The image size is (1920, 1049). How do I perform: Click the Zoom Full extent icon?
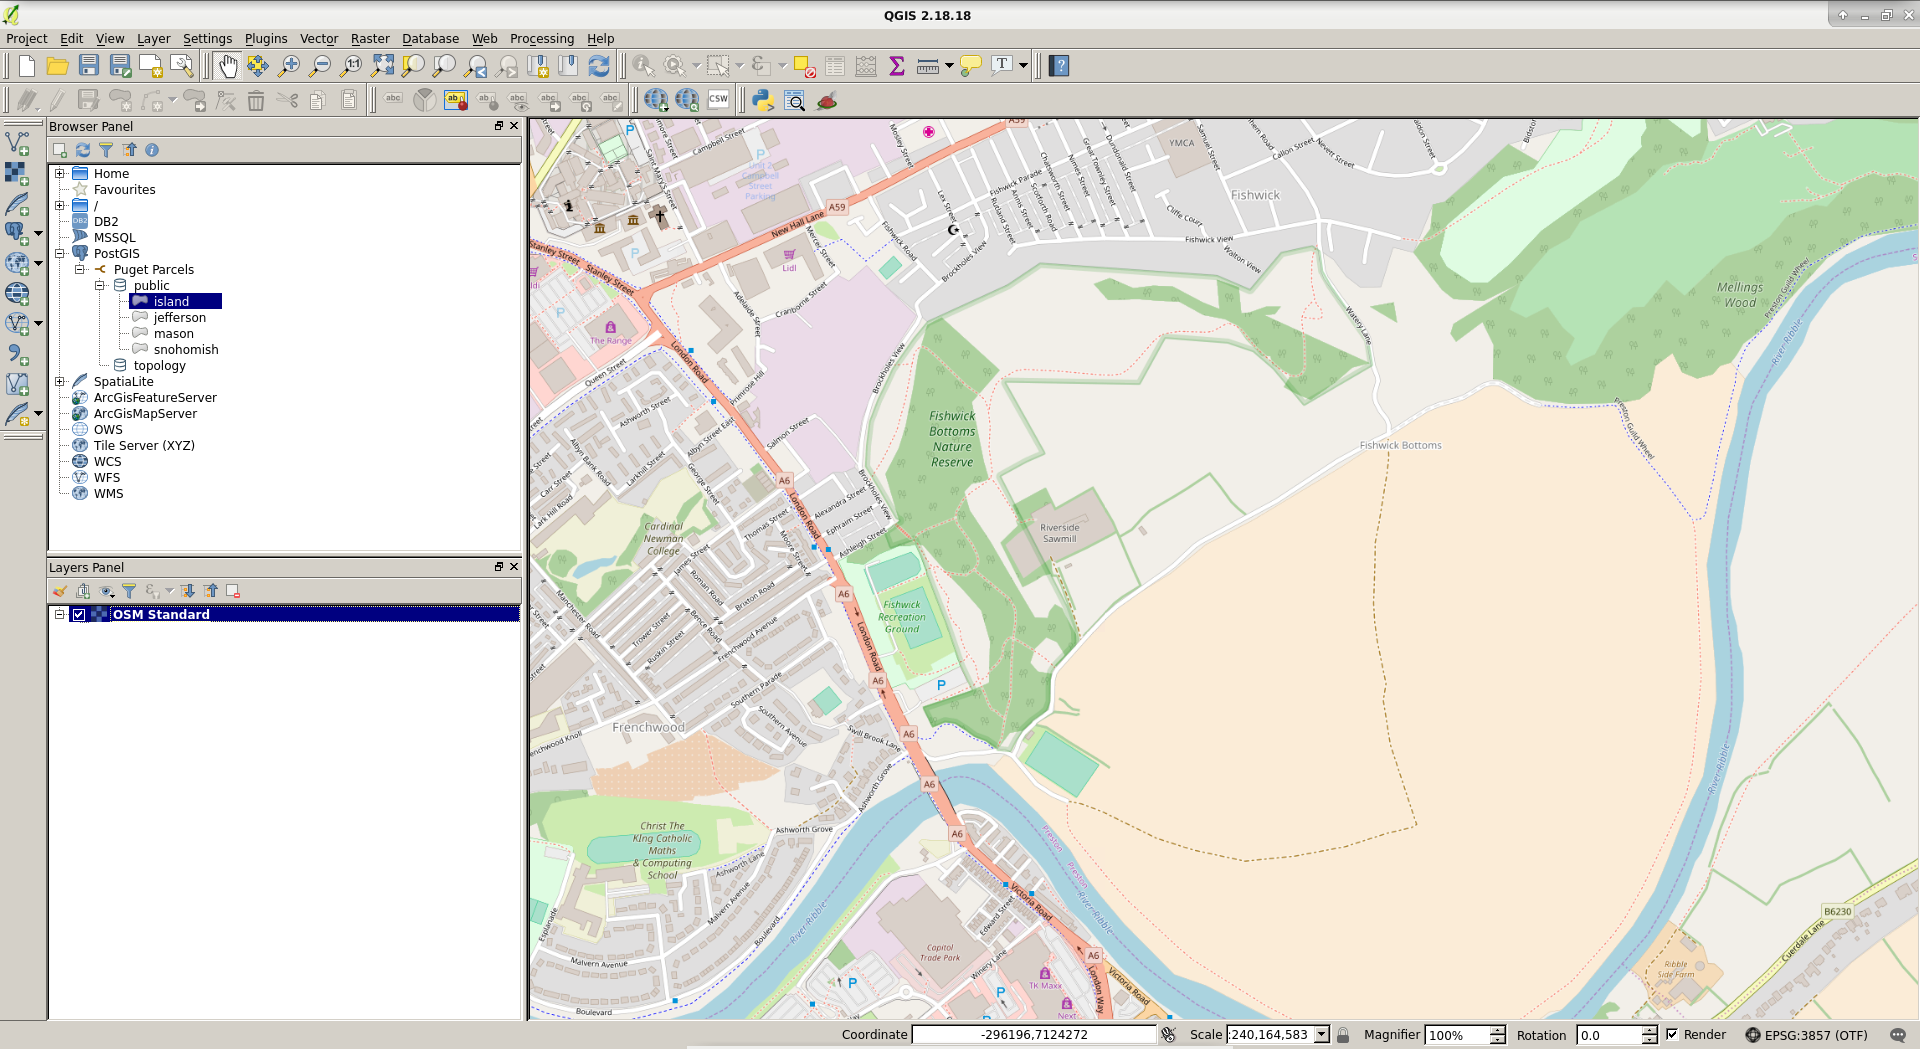(x=382, y=66)
